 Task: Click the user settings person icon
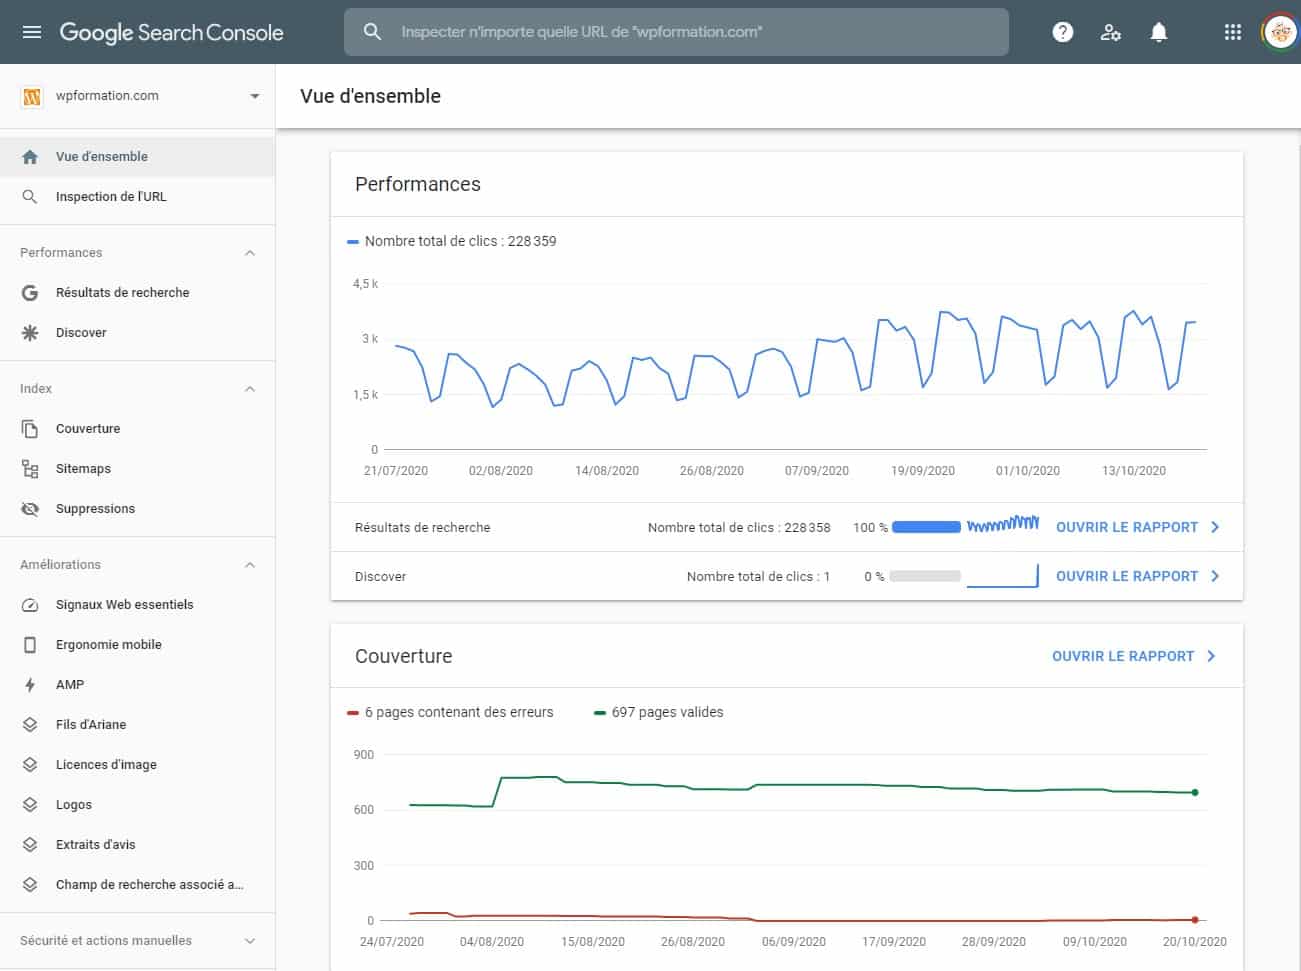point(1110,31)
